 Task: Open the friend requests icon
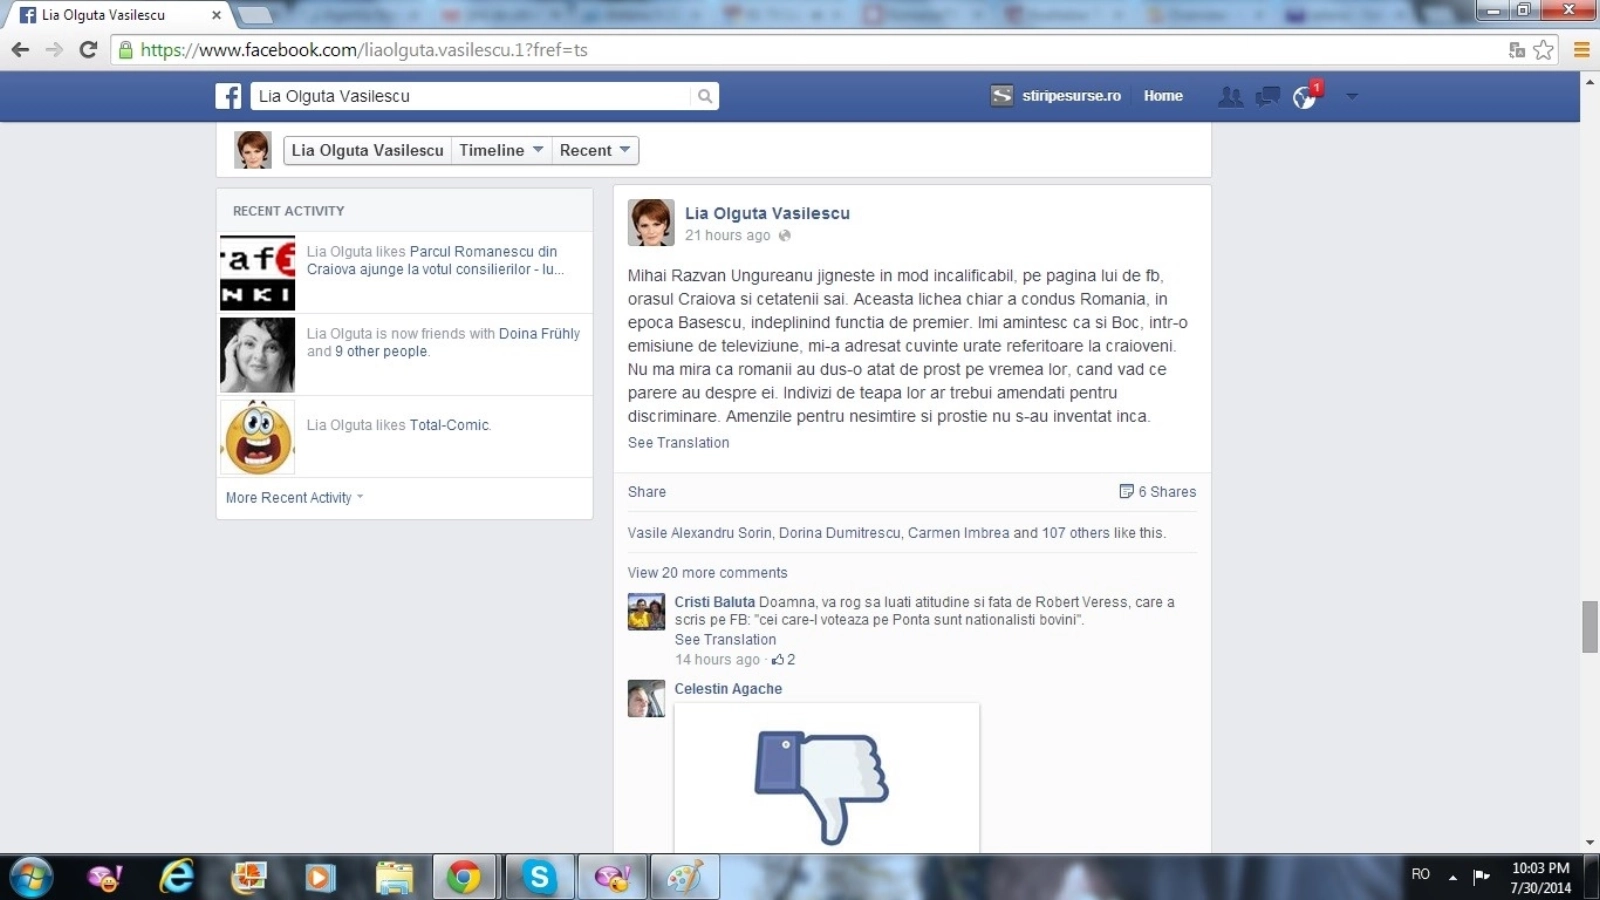[x=1230, y=96]
